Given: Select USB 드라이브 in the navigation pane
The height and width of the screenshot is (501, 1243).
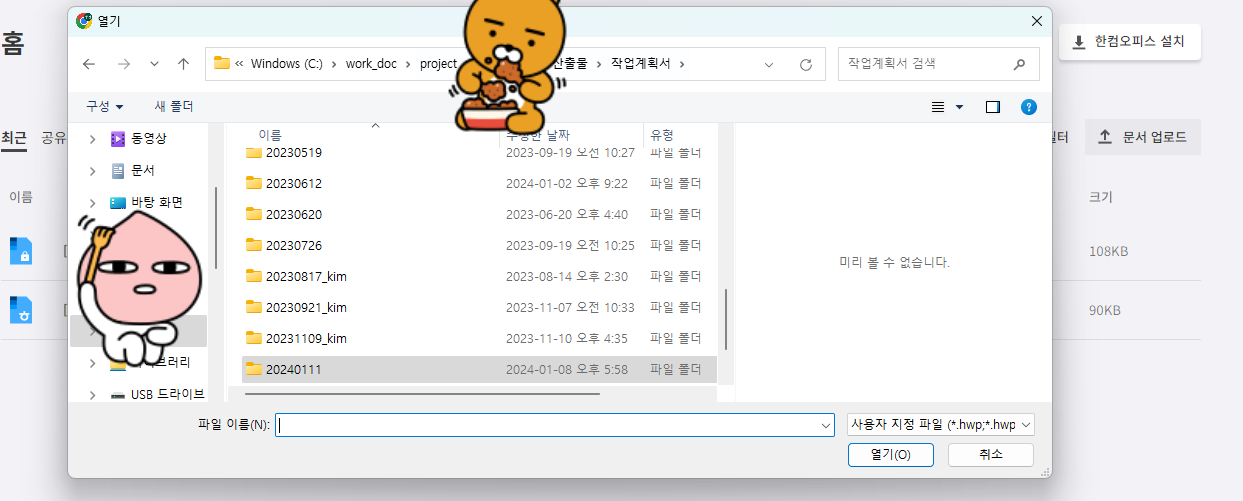Looking at the screenshot, I should 168,394.
